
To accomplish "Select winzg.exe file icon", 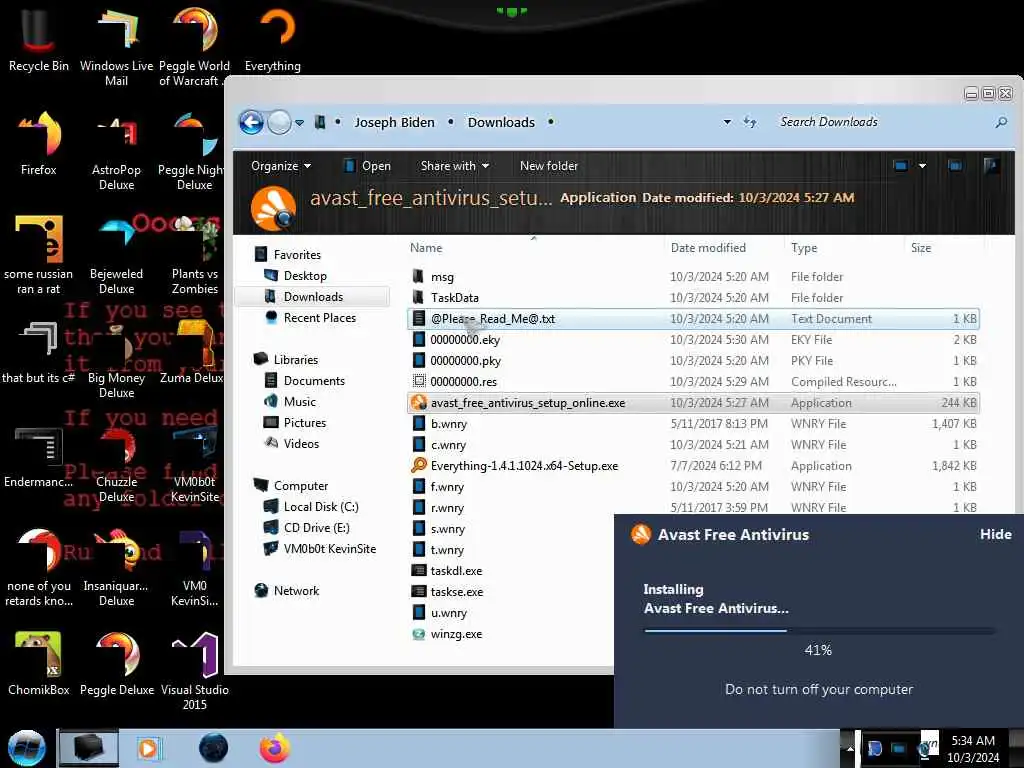I will click(419, 634).
